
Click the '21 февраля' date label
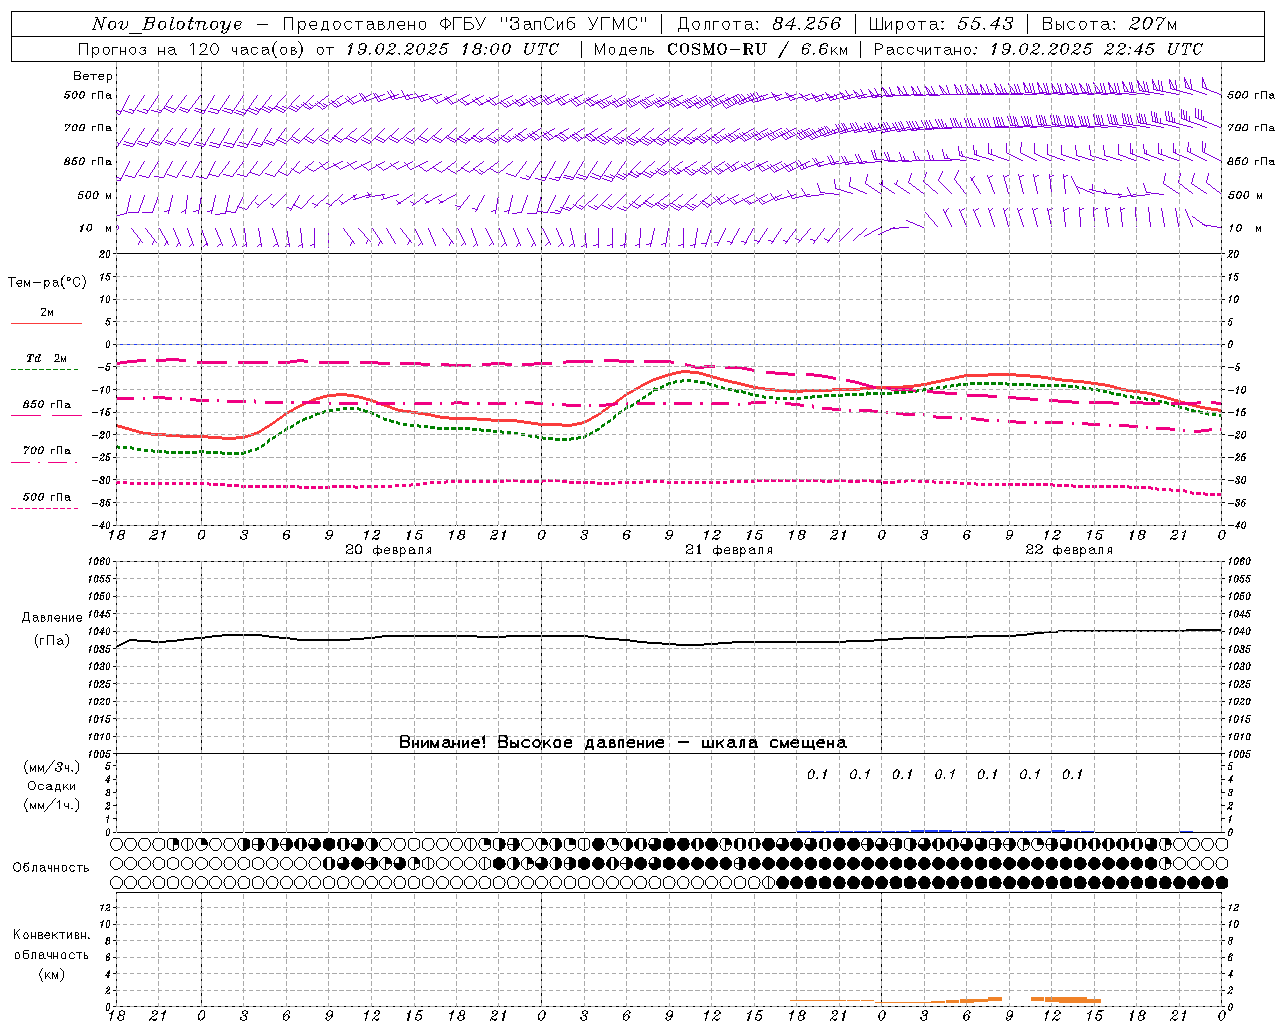(x=728, y=550)
